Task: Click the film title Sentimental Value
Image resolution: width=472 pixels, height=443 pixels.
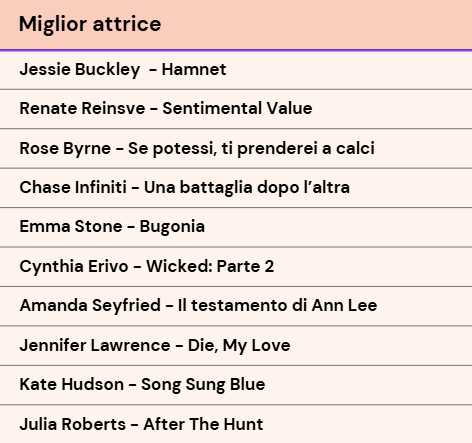Action: [237, 108]
